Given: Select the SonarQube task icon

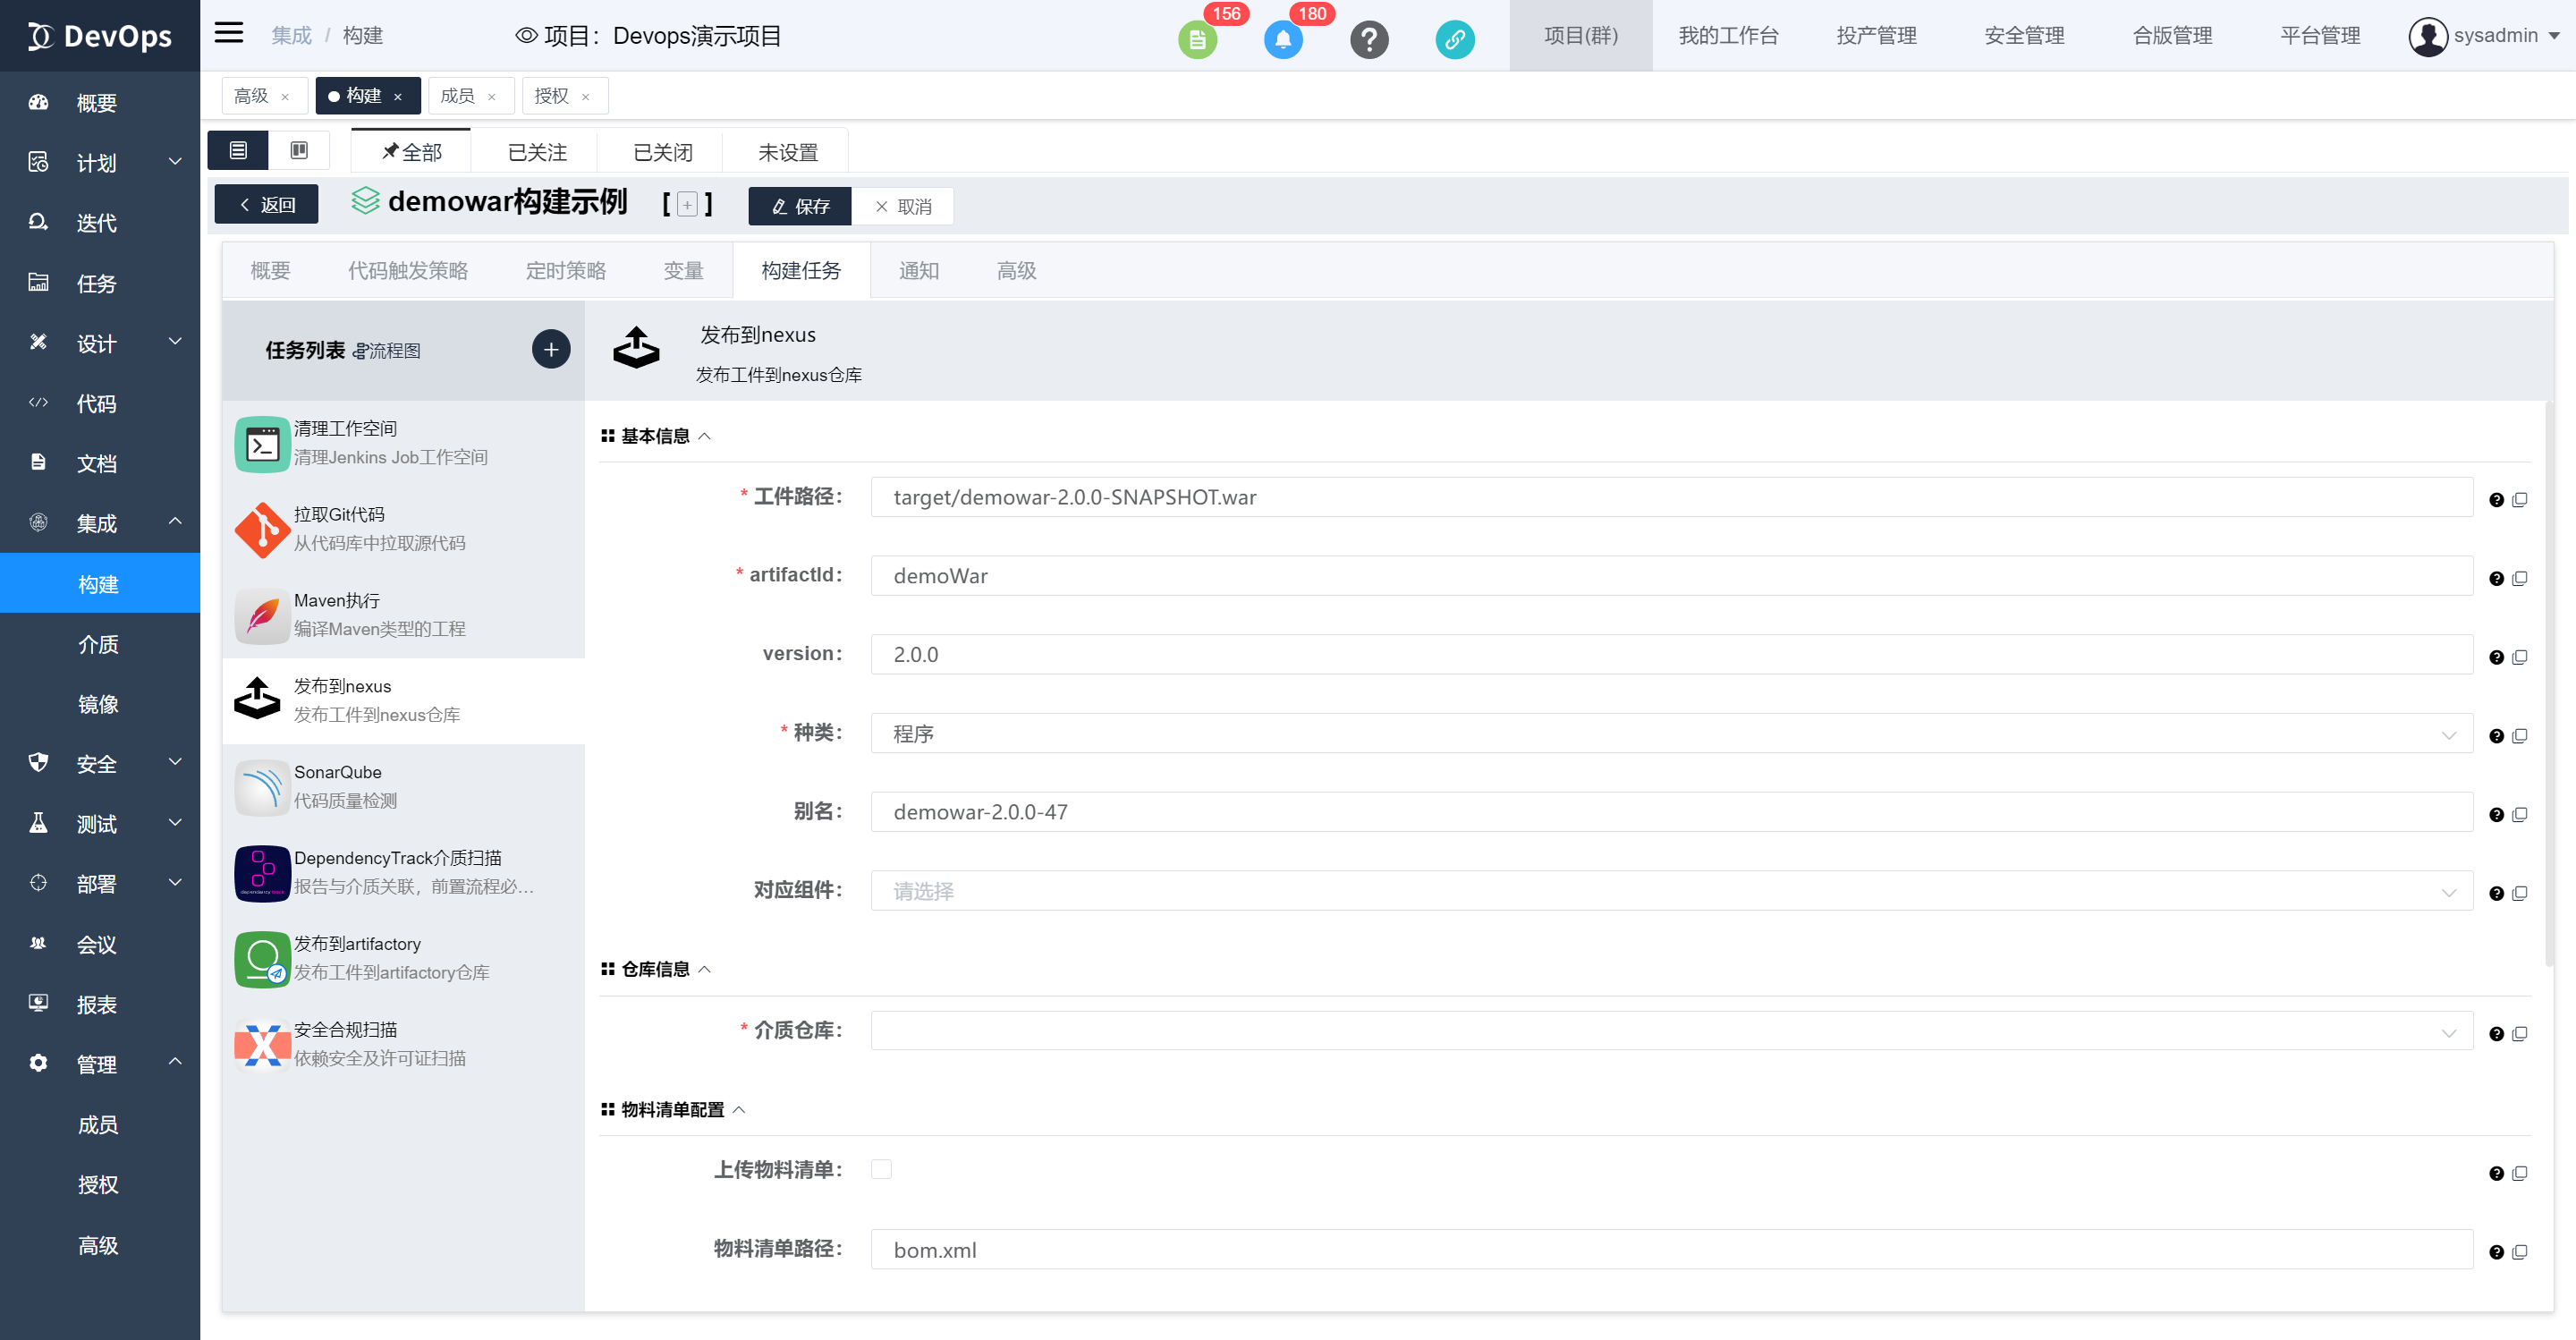Looking at the screenshot, I should point(262,788).
